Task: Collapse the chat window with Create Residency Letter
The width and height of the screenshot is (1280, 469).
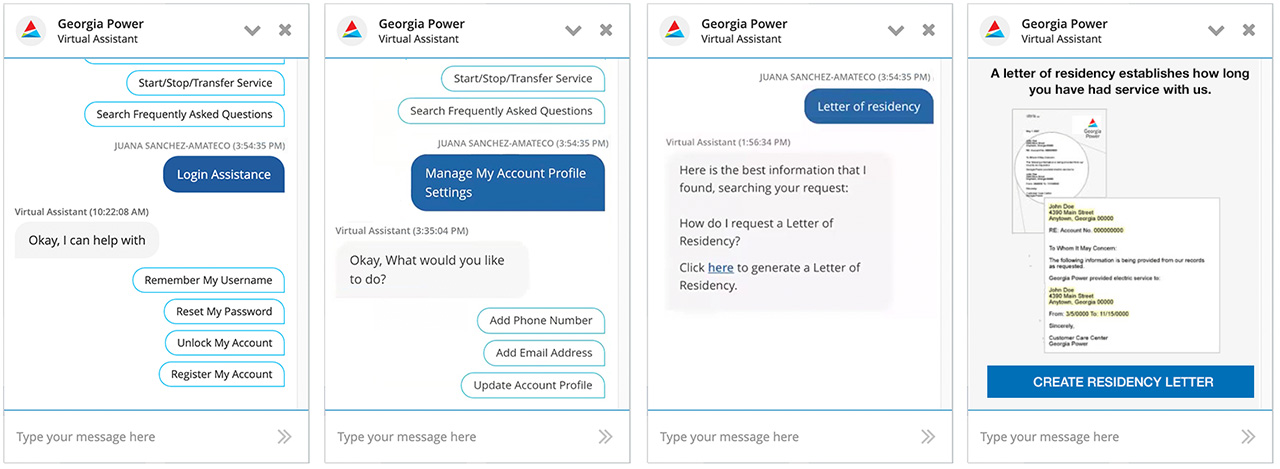Action: coord(1216,31)
